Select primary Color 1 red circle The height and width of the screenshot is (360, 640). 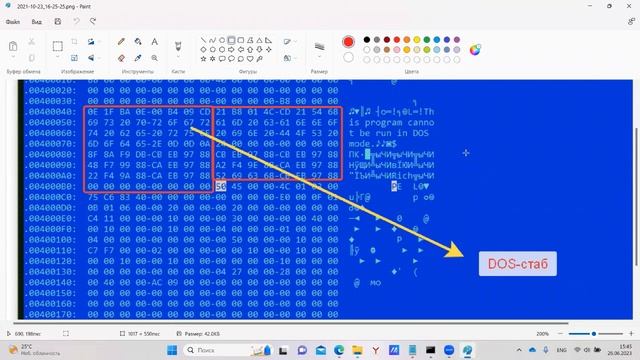click(x=348, y=42)
